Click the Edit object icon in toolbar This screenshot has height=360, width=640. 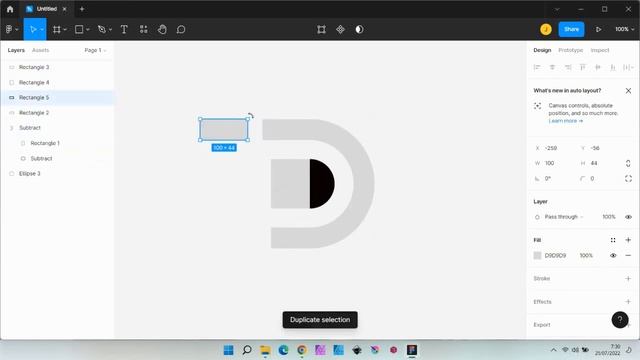click(321, 29)
